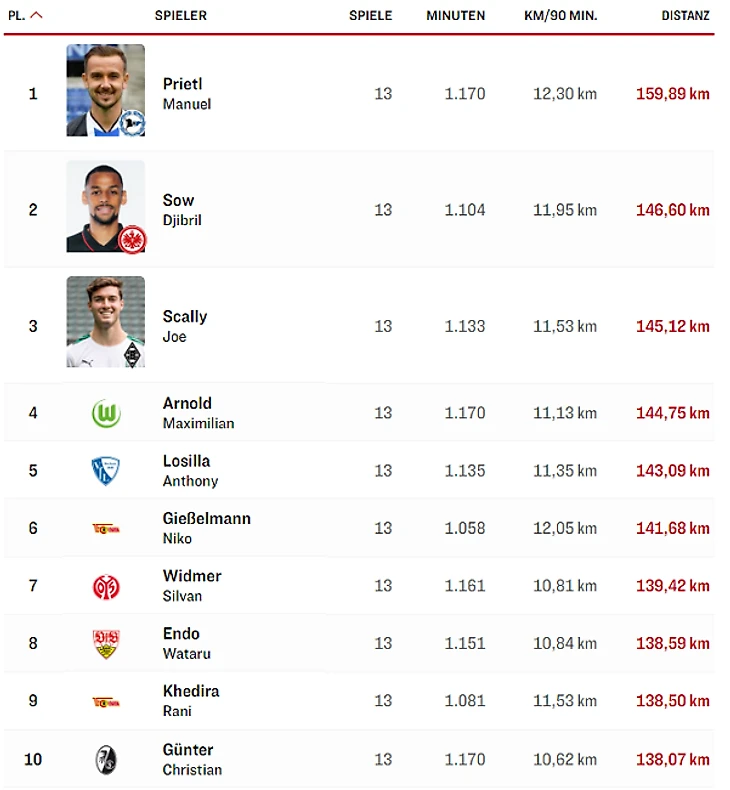Toggle sort order via PL. arrow
The image size is (730, 790).
click(36, 16)
